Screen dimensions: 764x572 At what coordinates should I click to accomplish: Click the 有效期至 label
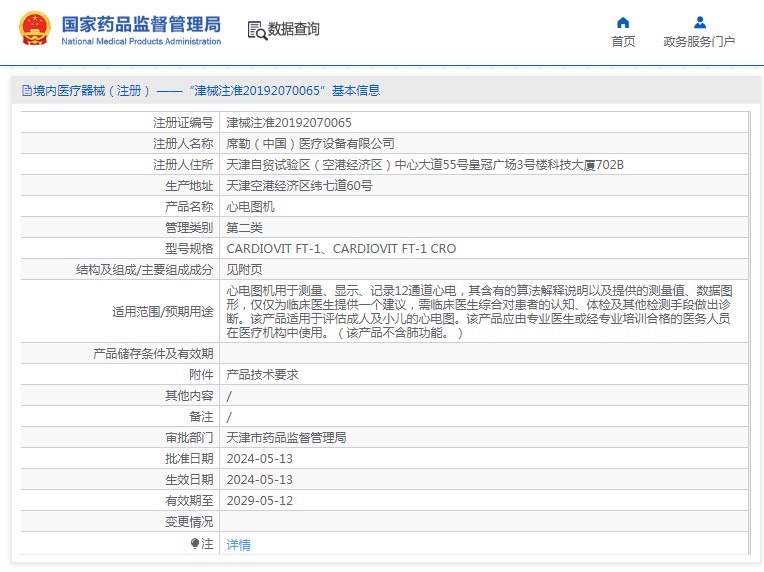(189, 500)
